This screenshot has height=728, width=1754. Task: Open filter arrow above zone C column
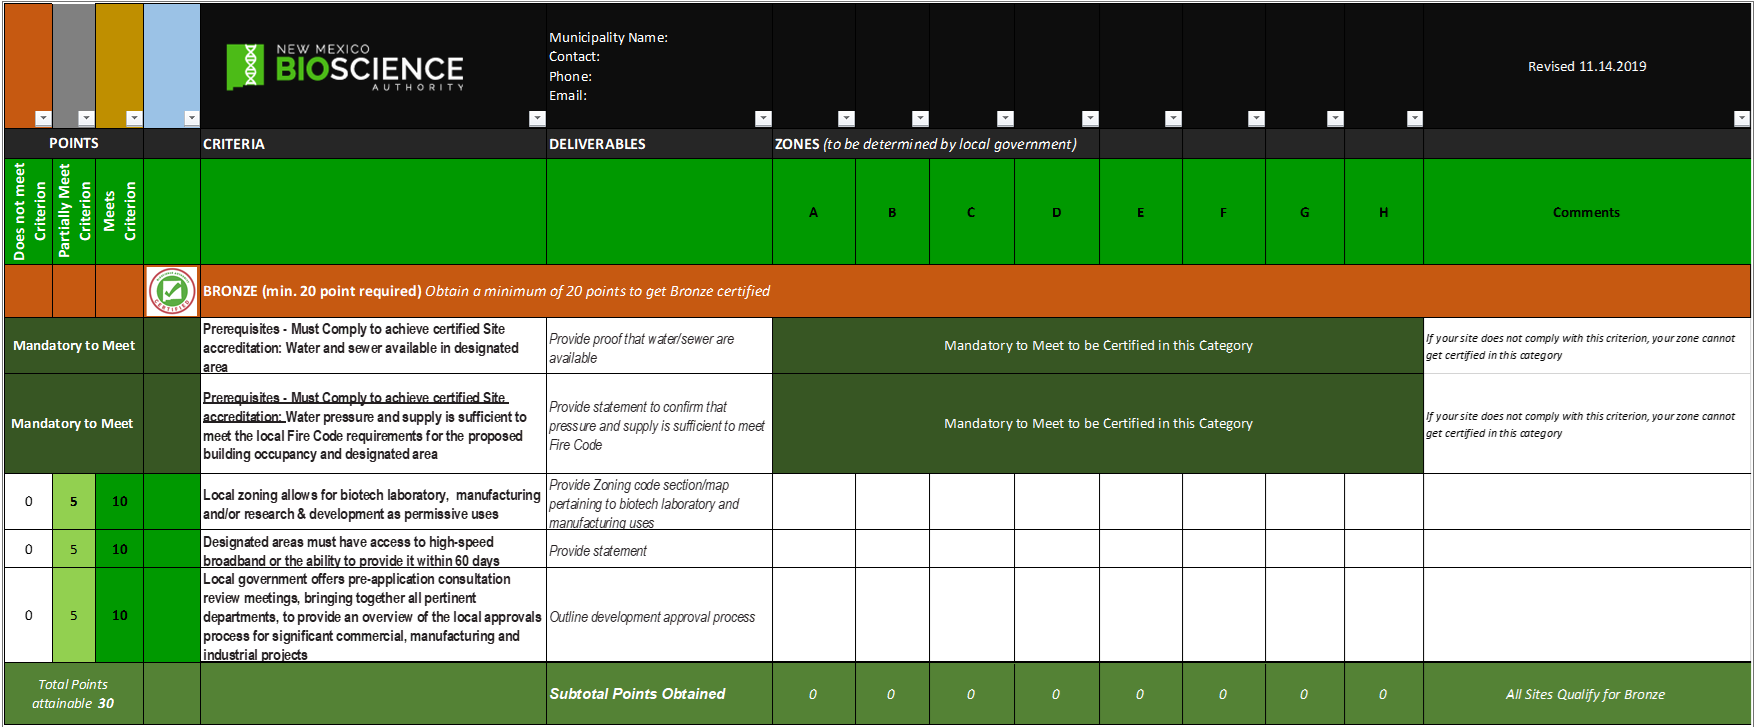point(1006,118)
